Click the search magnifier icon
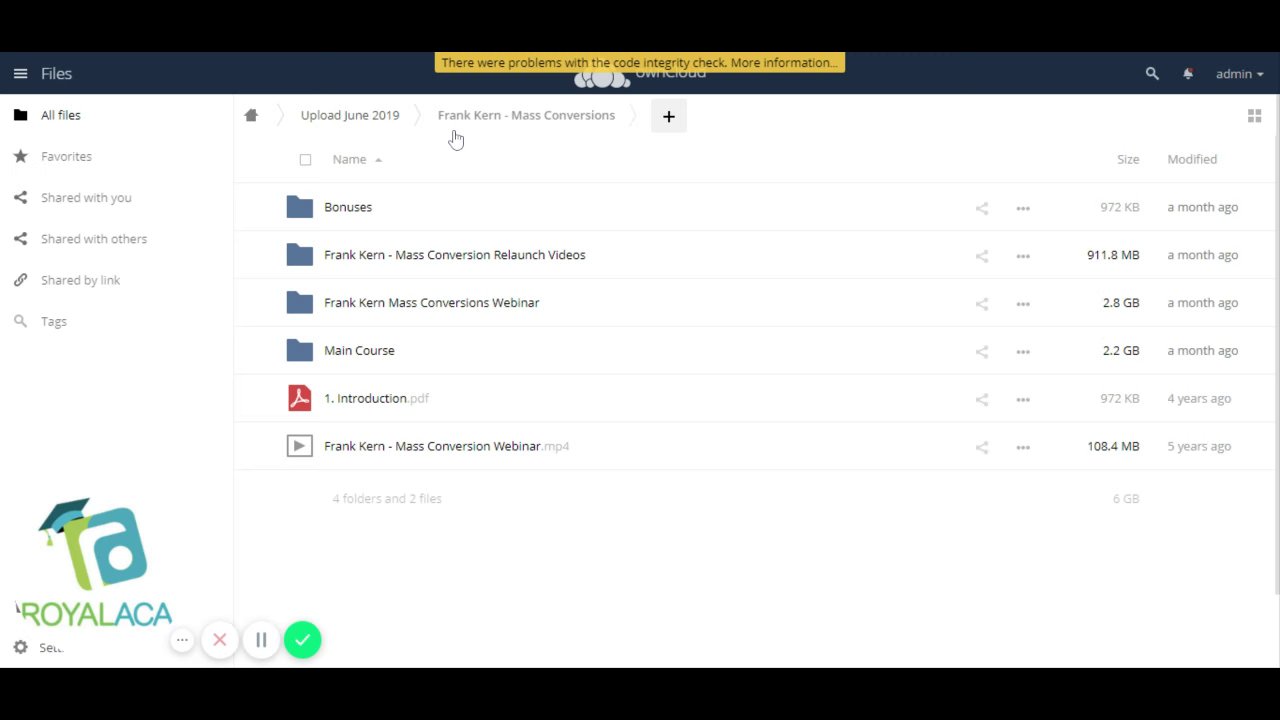The height and width of the screenshot is (720, 1280). point(1152,73)
